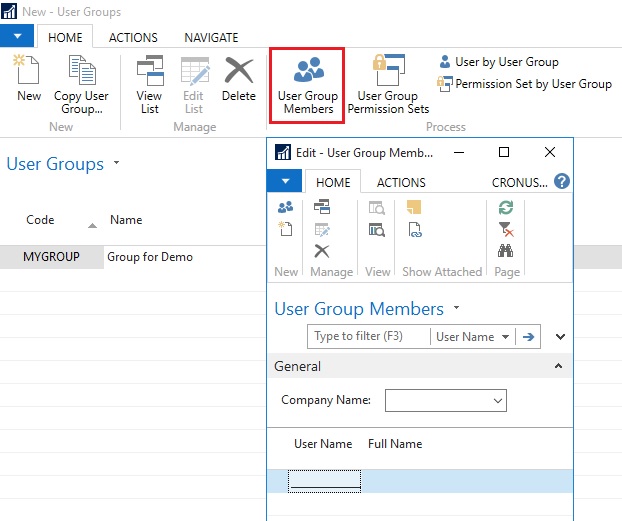Switch to the NAVIGATE ribbon tab

211,37
